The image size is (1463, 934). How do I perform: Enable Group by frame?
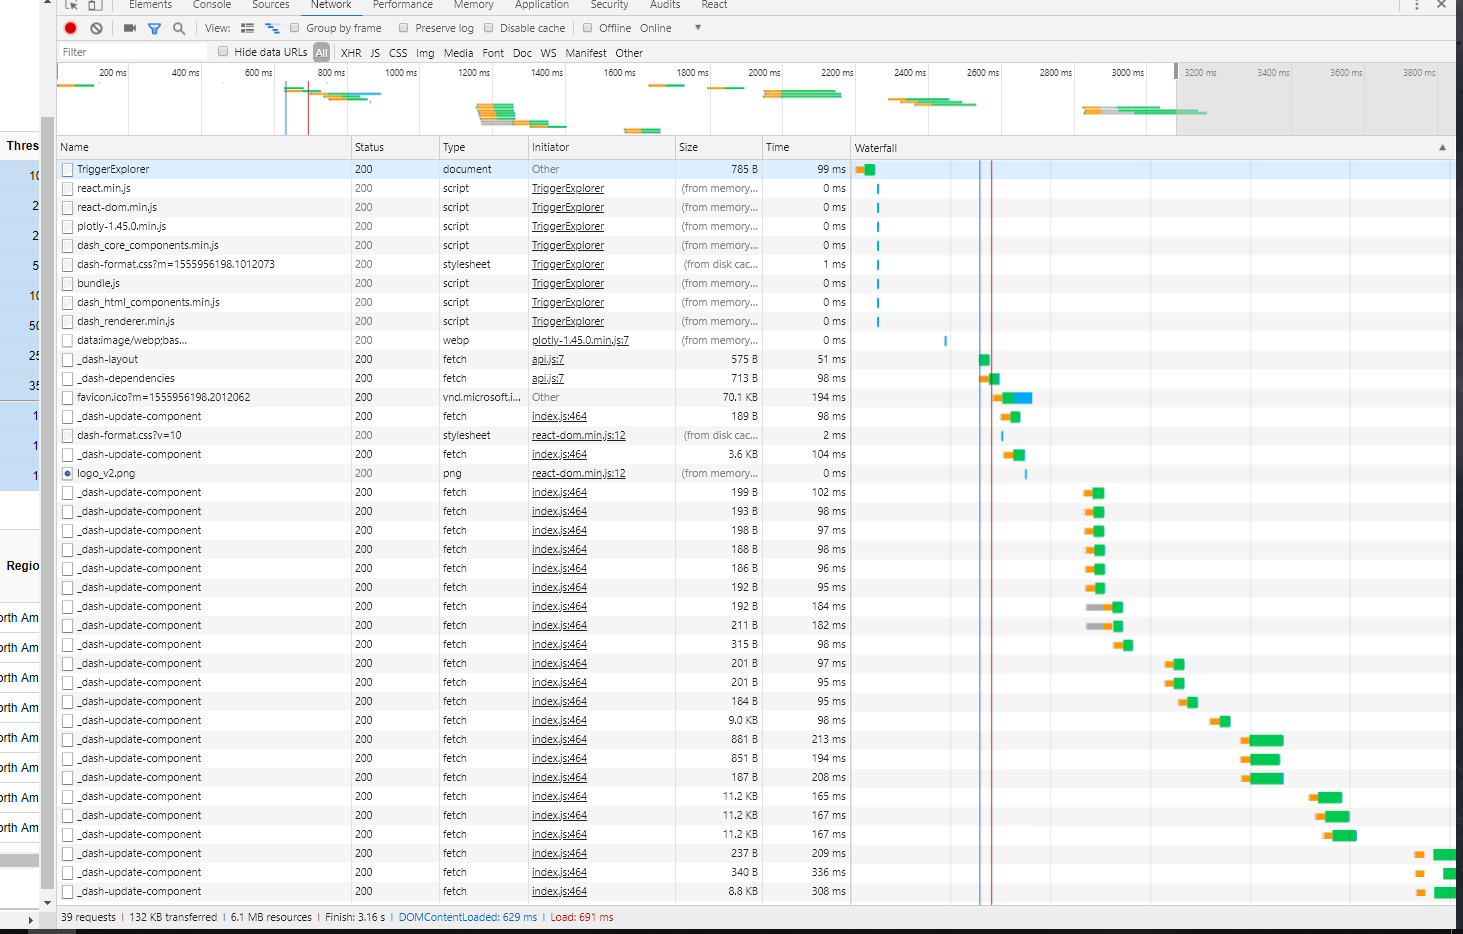(293, 28)
